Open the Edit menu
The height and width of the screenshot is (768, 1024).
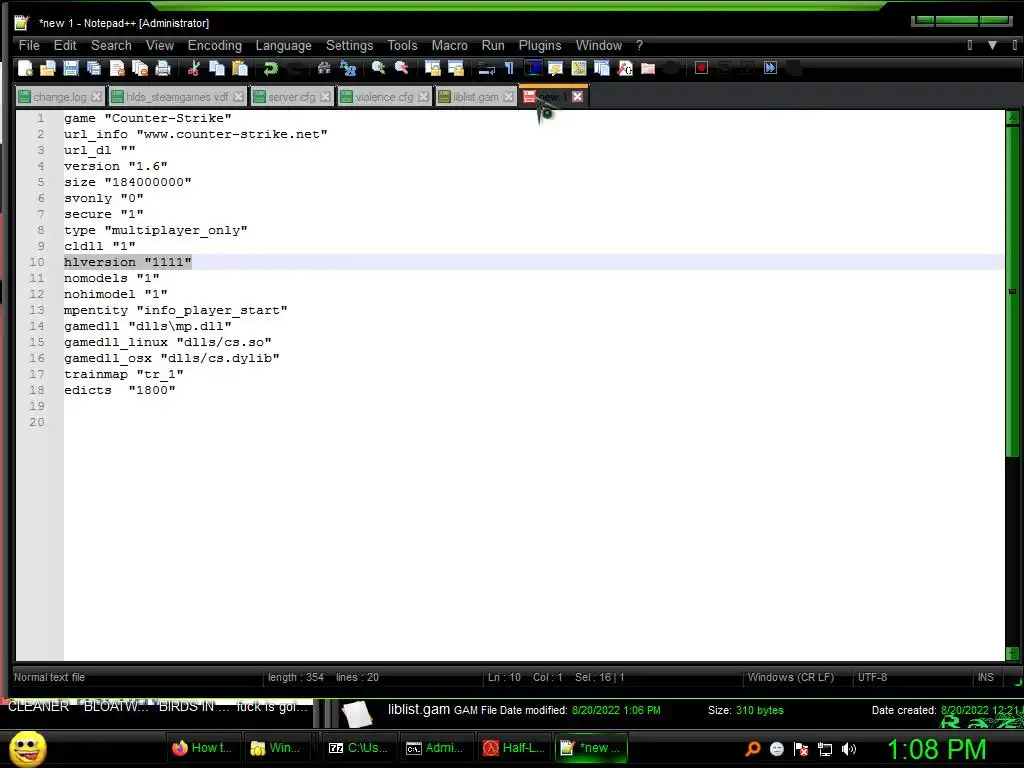65,45
